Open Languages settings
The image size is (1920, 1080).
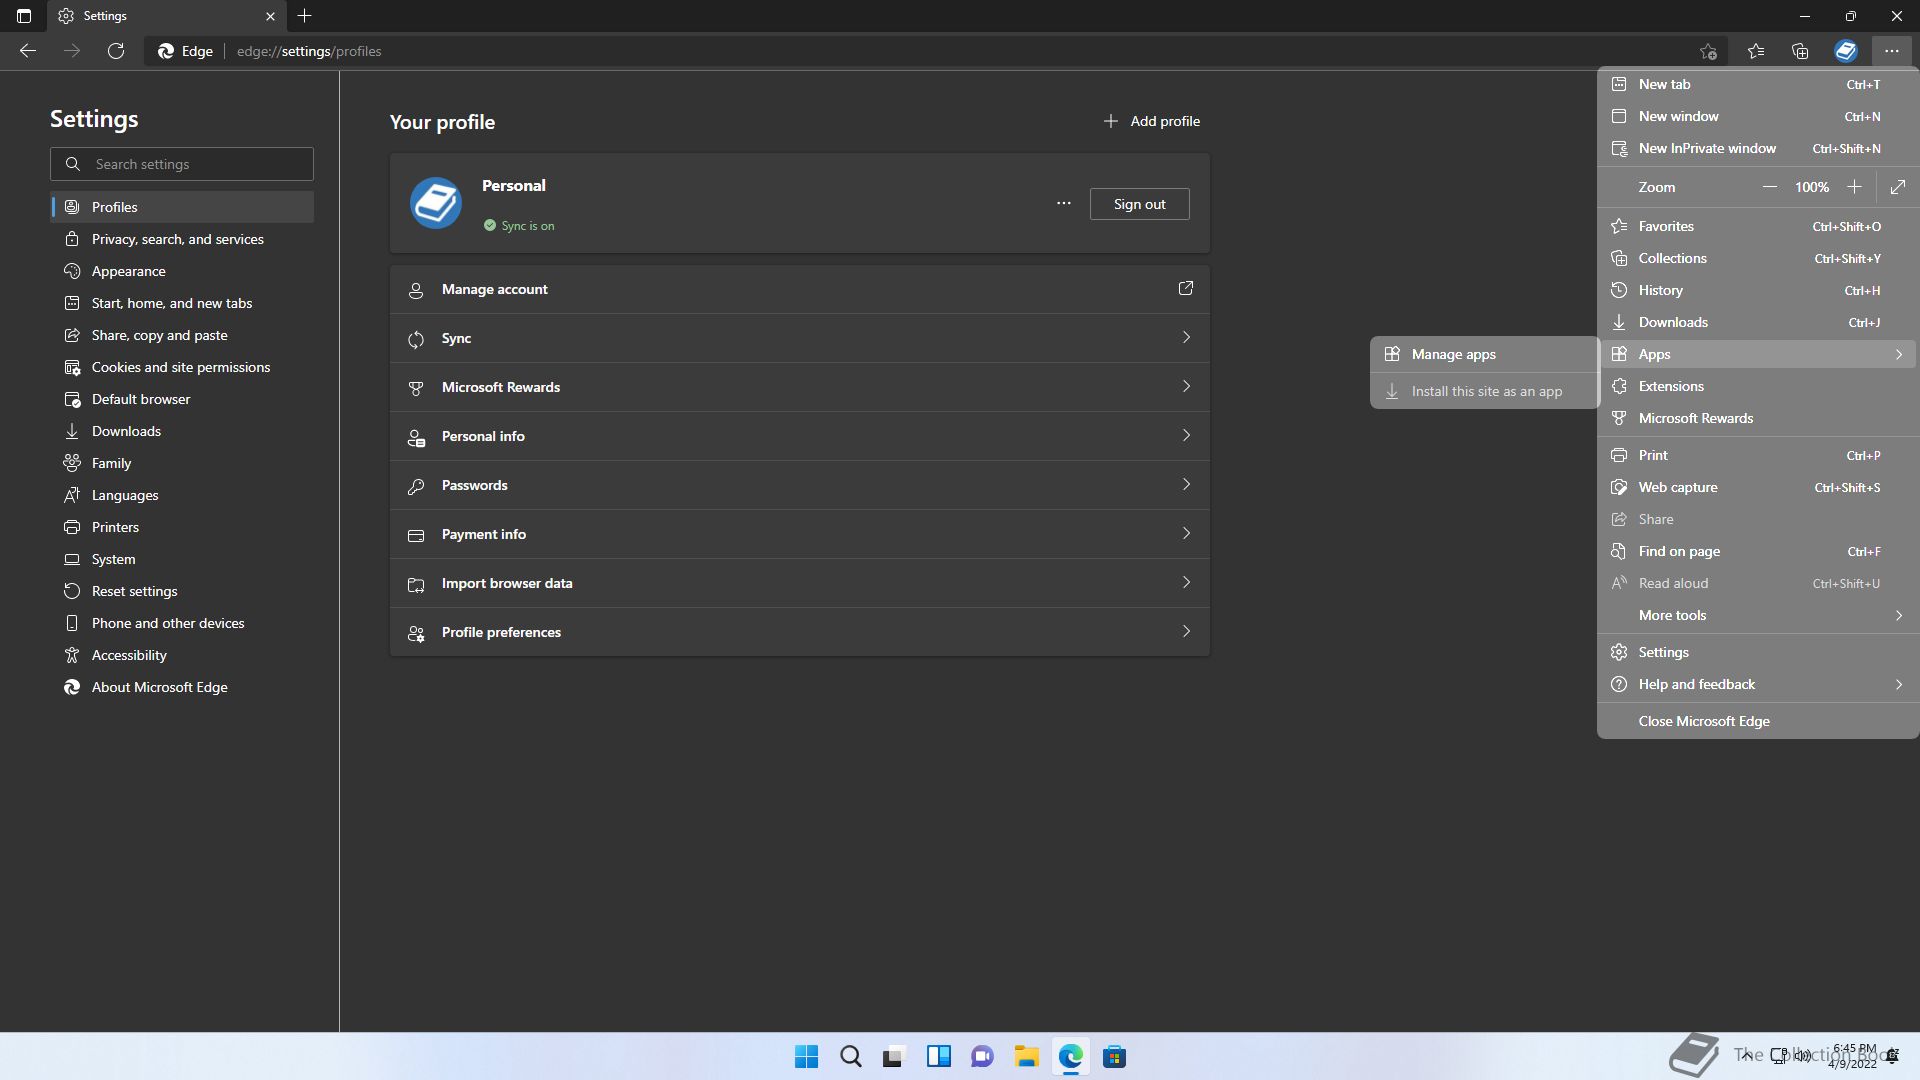(x=182, y=495)
